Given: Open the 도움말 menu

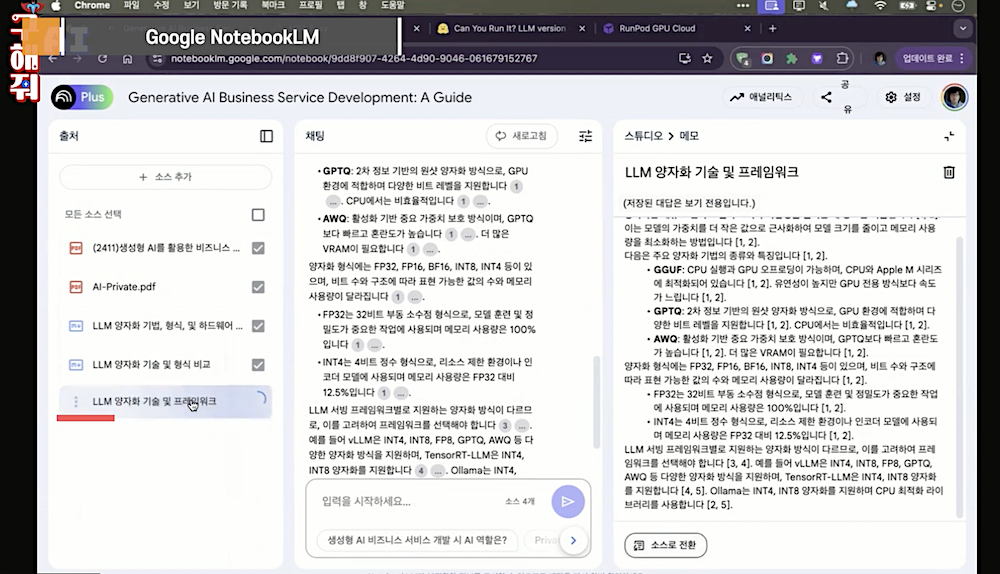Looking at the screenshot, I should tap(392, 5).
